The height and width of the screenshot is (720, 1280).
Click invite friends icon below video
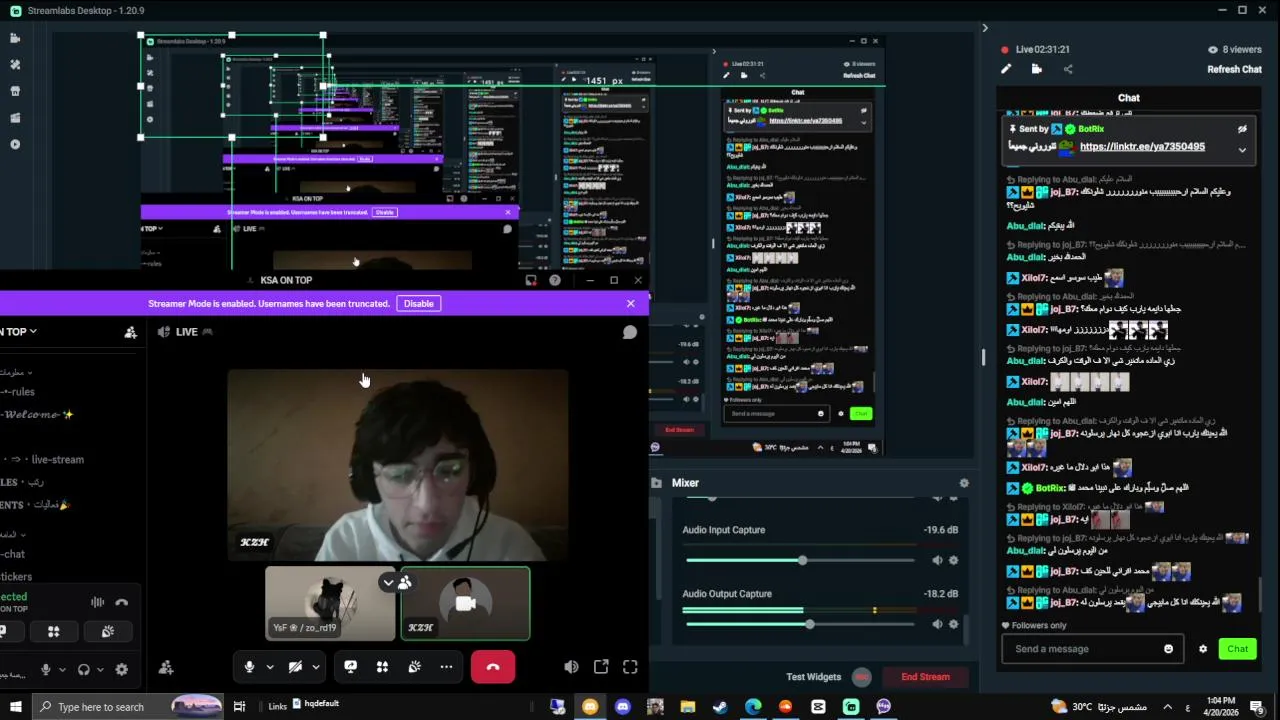166,667
